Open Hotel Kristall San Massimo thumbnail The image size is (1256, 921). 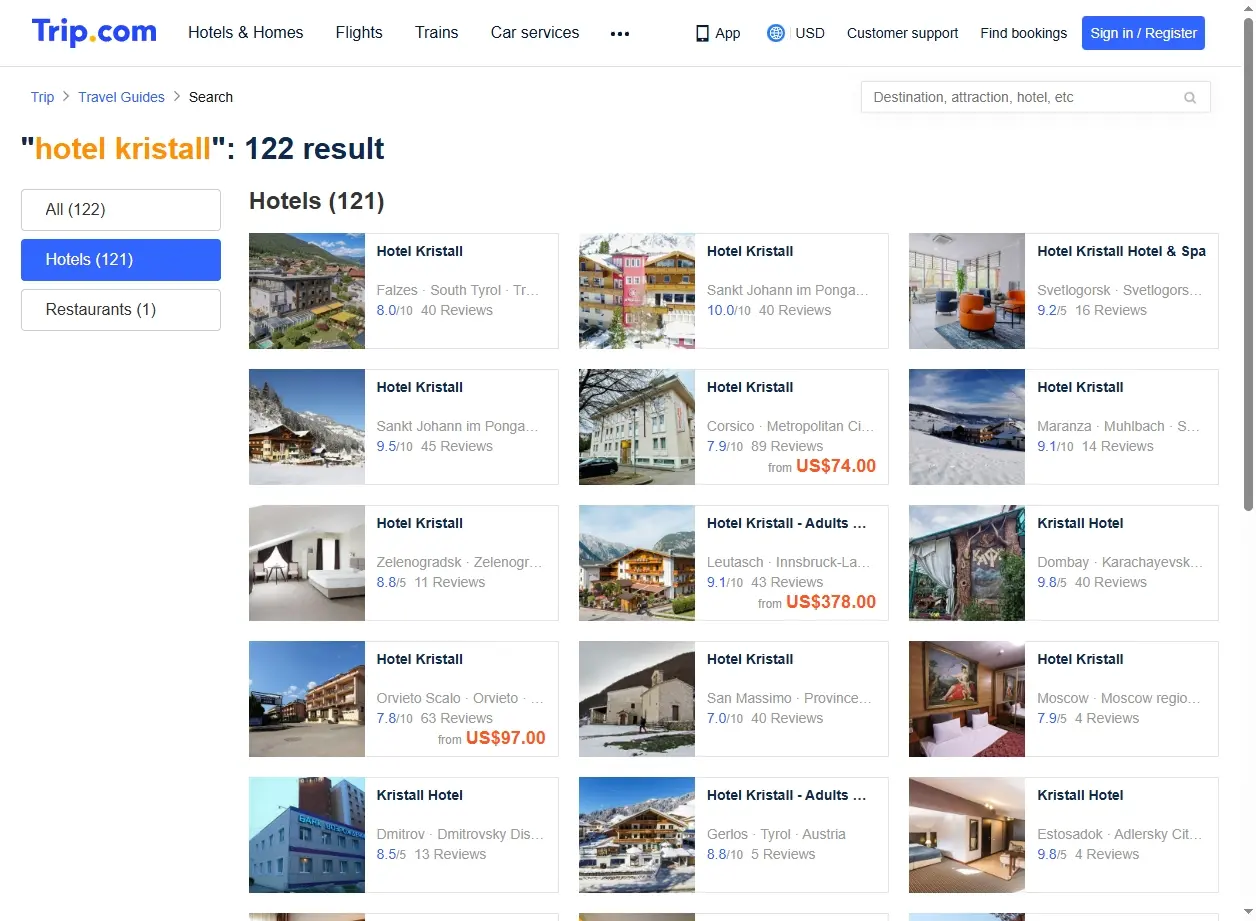tap(637, 699)
